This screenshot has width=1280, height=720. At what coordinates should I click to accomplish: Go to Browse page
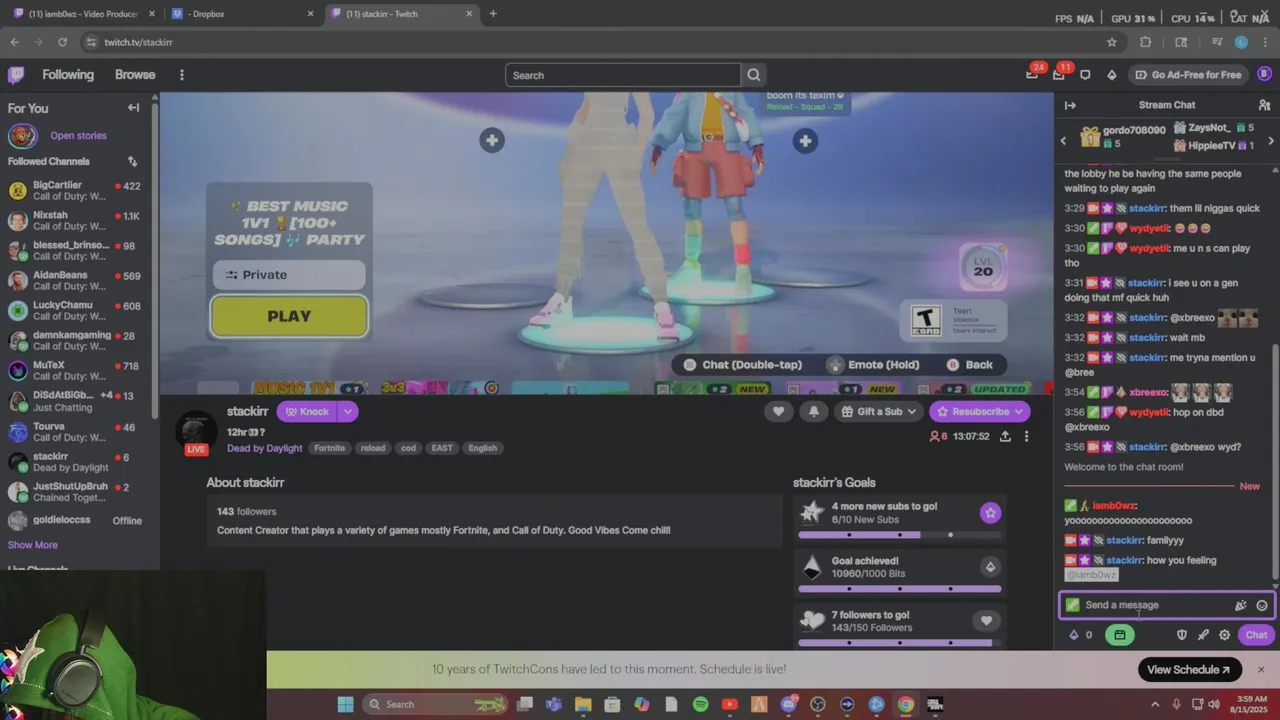coord(135,75)
